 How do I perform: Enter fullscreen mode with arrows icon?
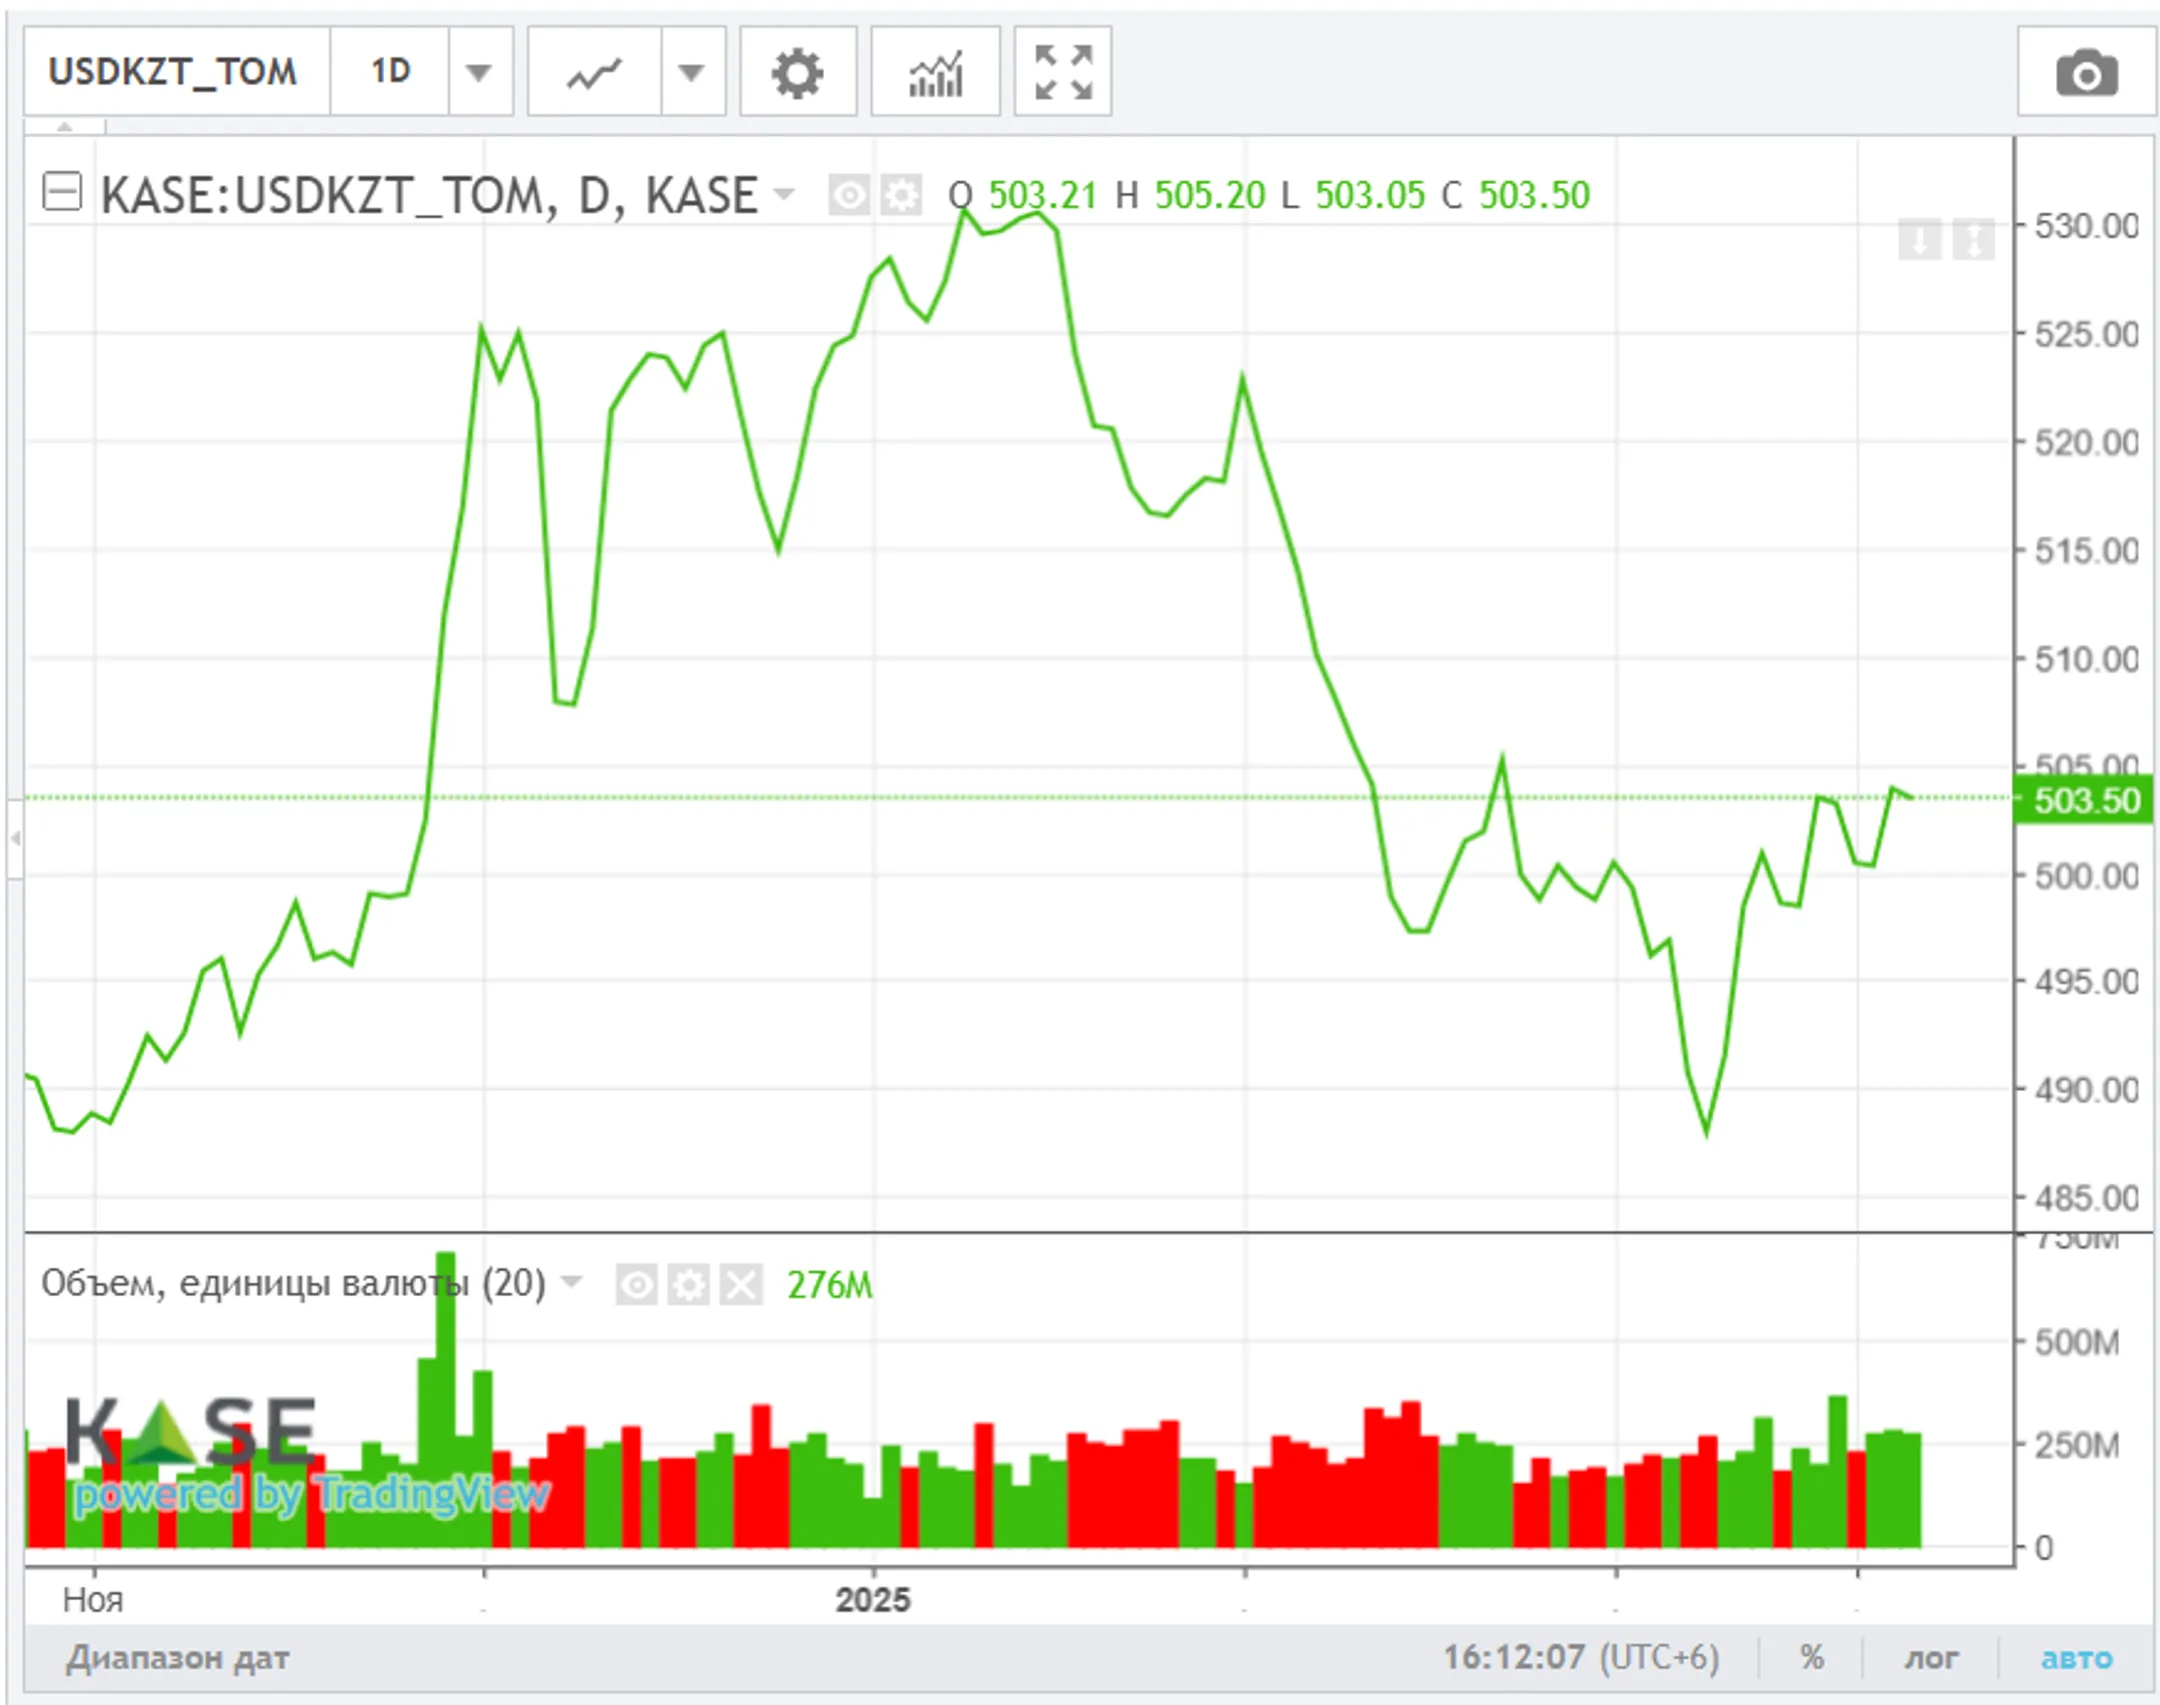tap(1062, 73)
